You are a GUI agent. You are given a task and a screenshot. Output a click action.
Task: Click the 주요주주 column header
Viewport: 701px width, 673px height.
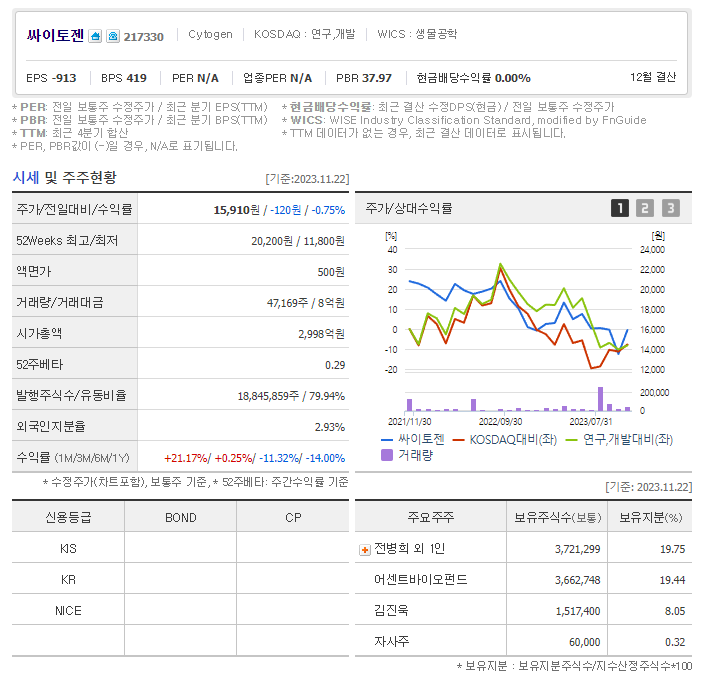[431, 517]
